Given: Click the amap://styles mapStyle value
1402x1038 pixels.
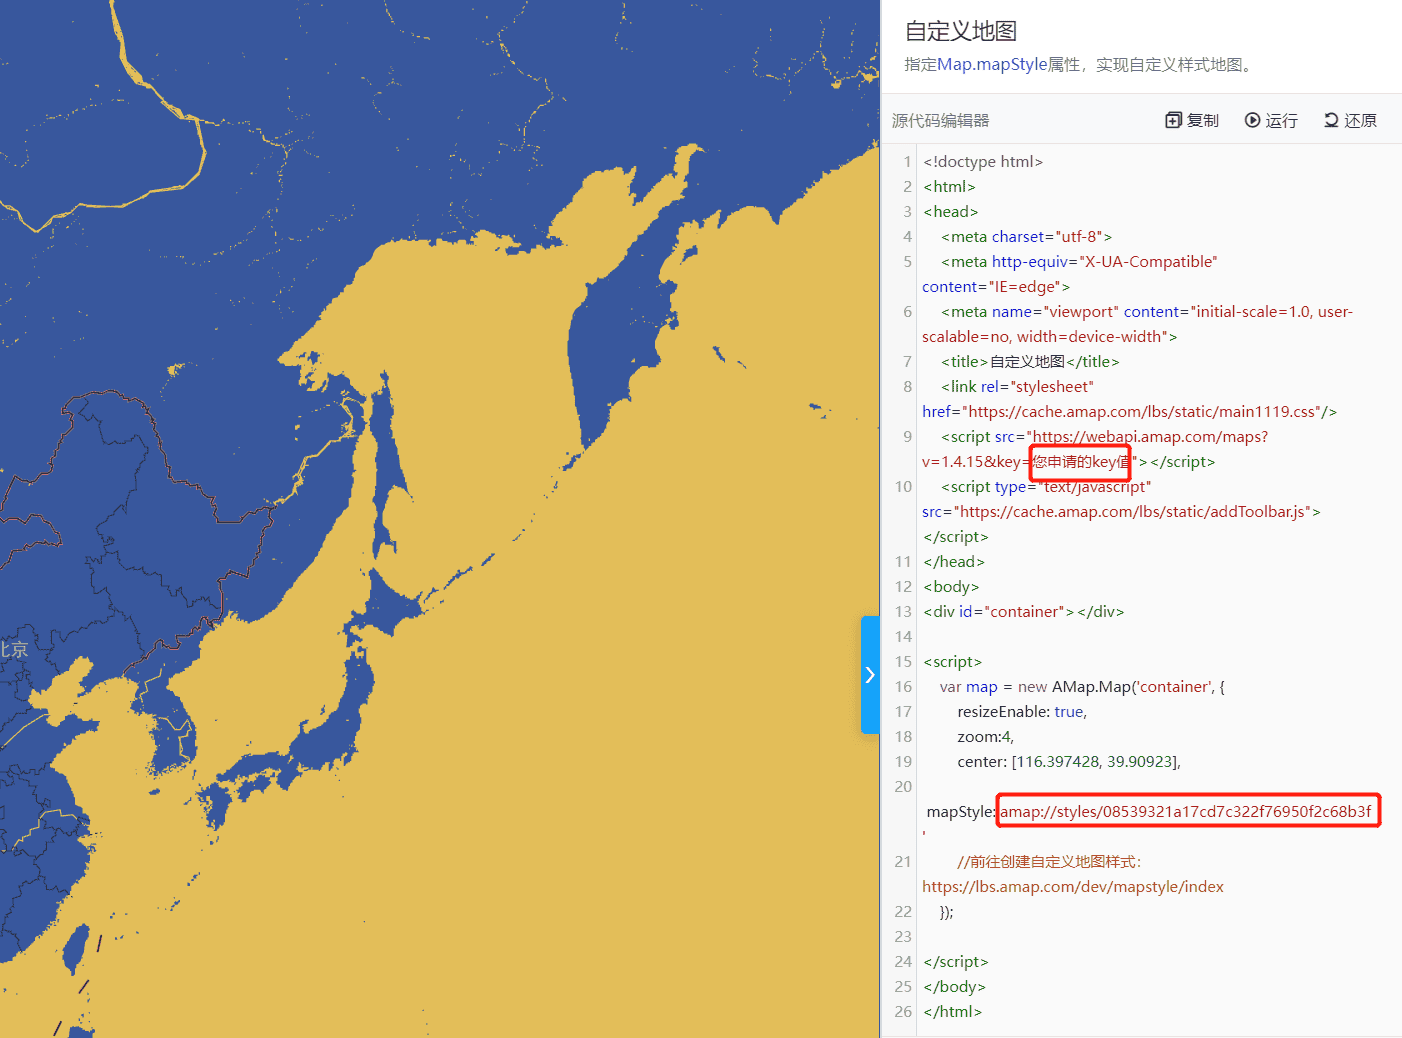Looking at the screenshot, I should (1186, 811).
